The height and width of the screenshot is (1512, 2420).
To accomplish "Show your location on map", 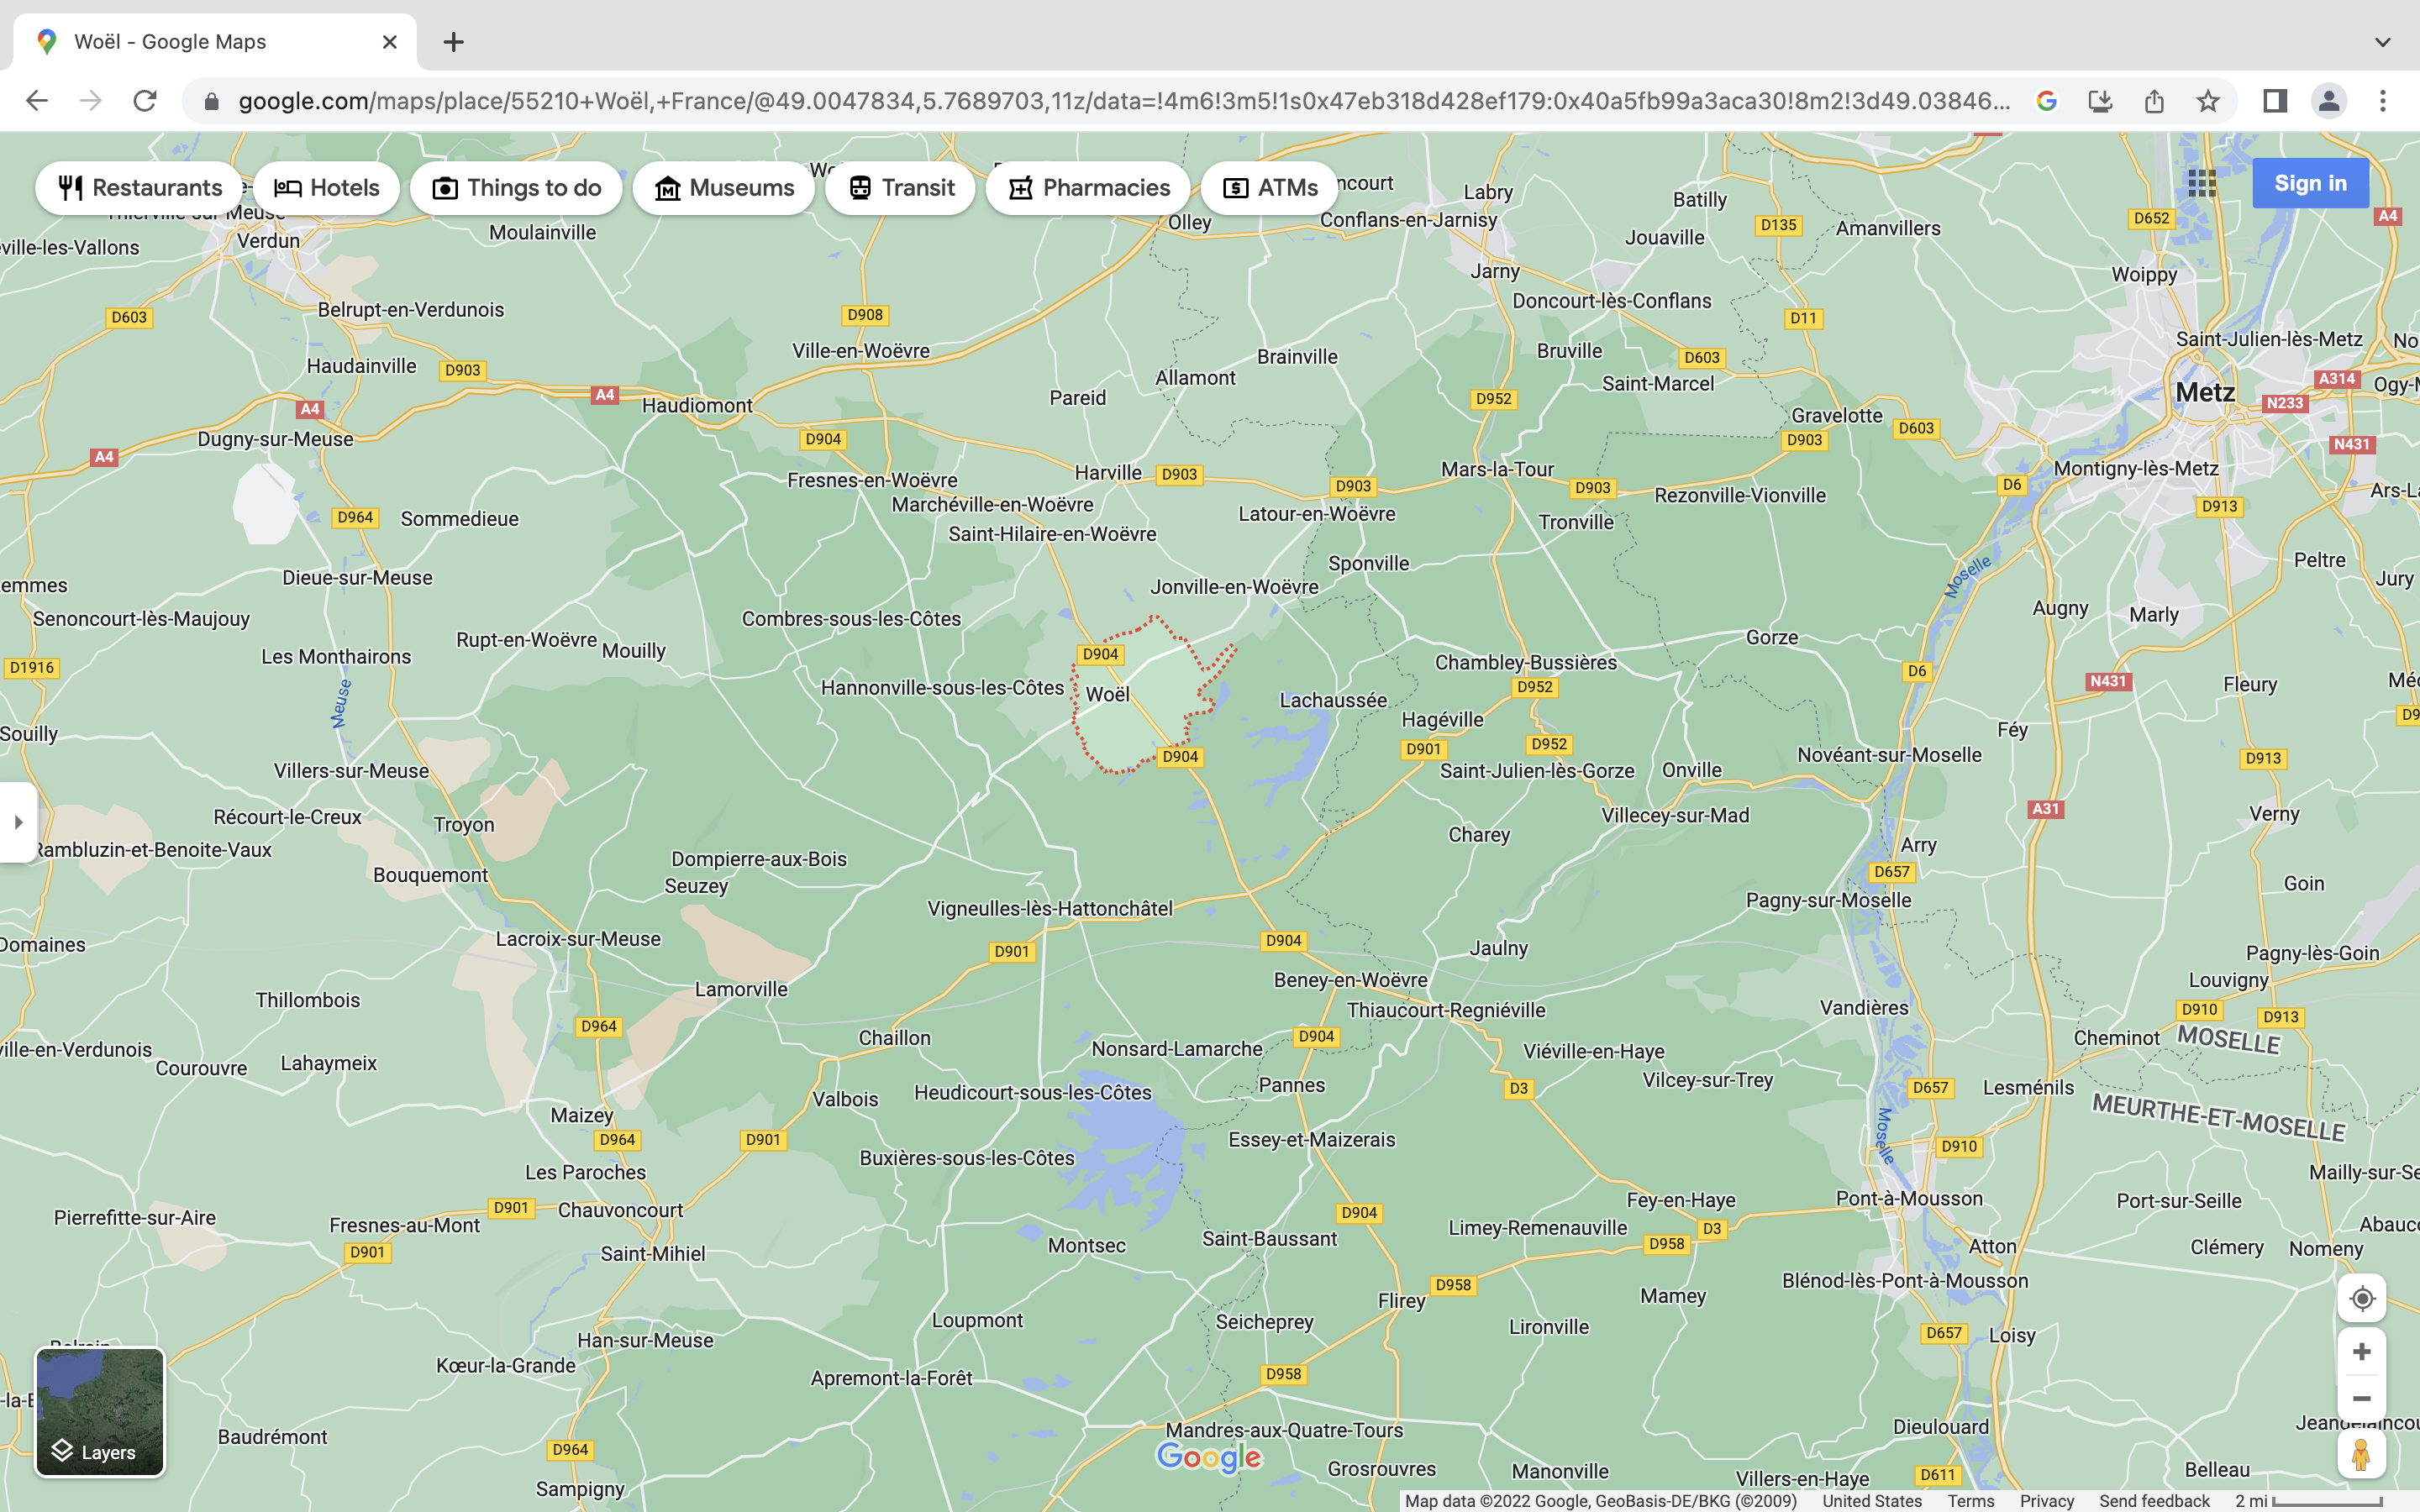I will click(2361, 1298).
